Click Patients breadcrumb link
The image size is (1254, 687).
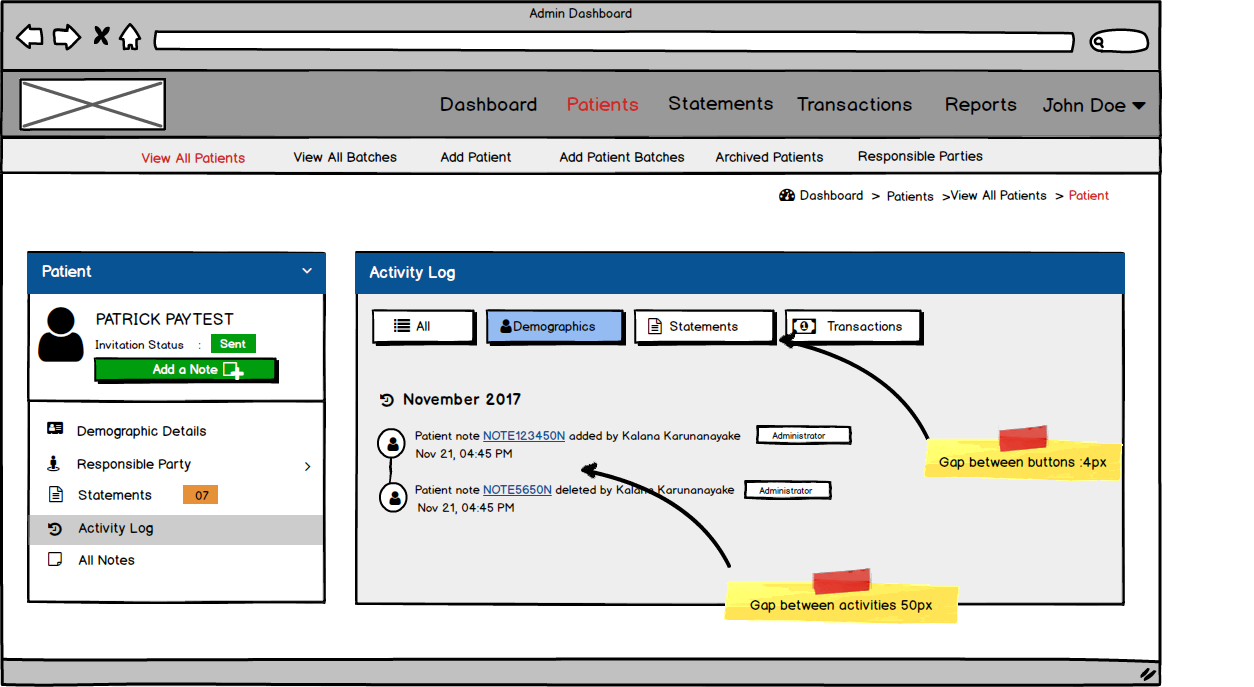coord(910,196)
